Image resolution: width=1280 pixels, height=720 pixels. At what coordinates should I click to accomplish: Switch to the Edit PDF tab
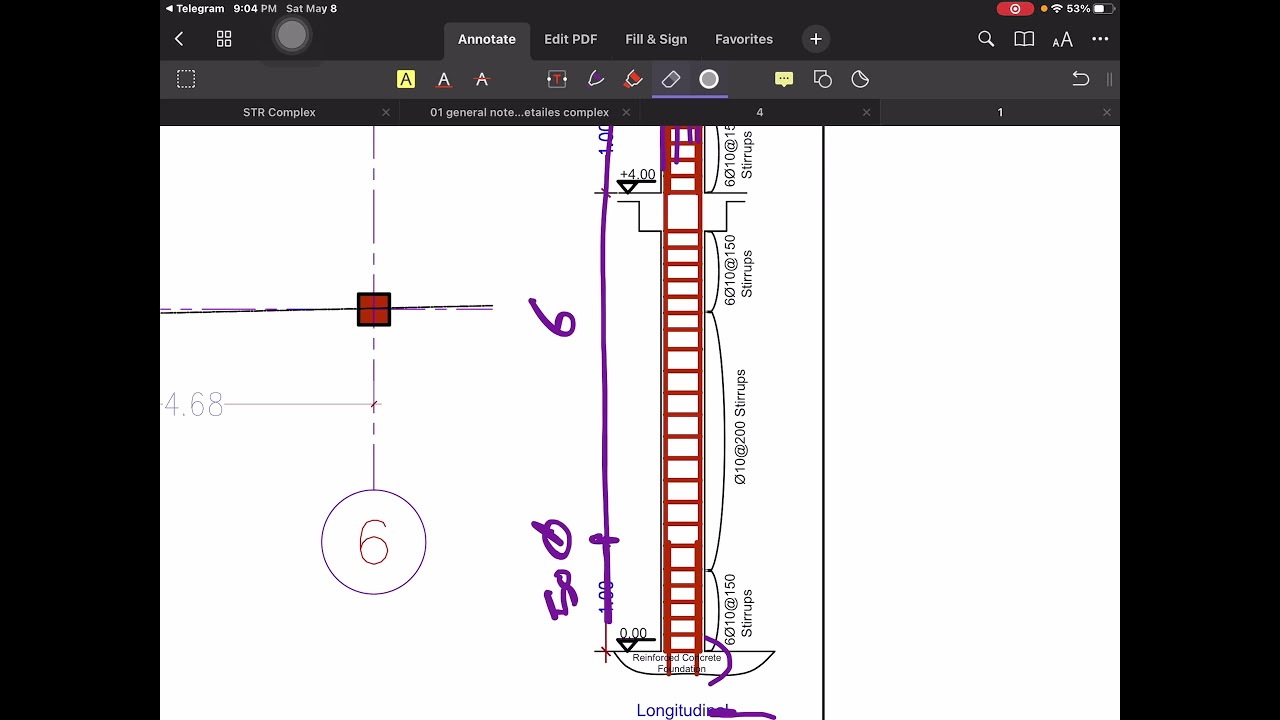571,39
